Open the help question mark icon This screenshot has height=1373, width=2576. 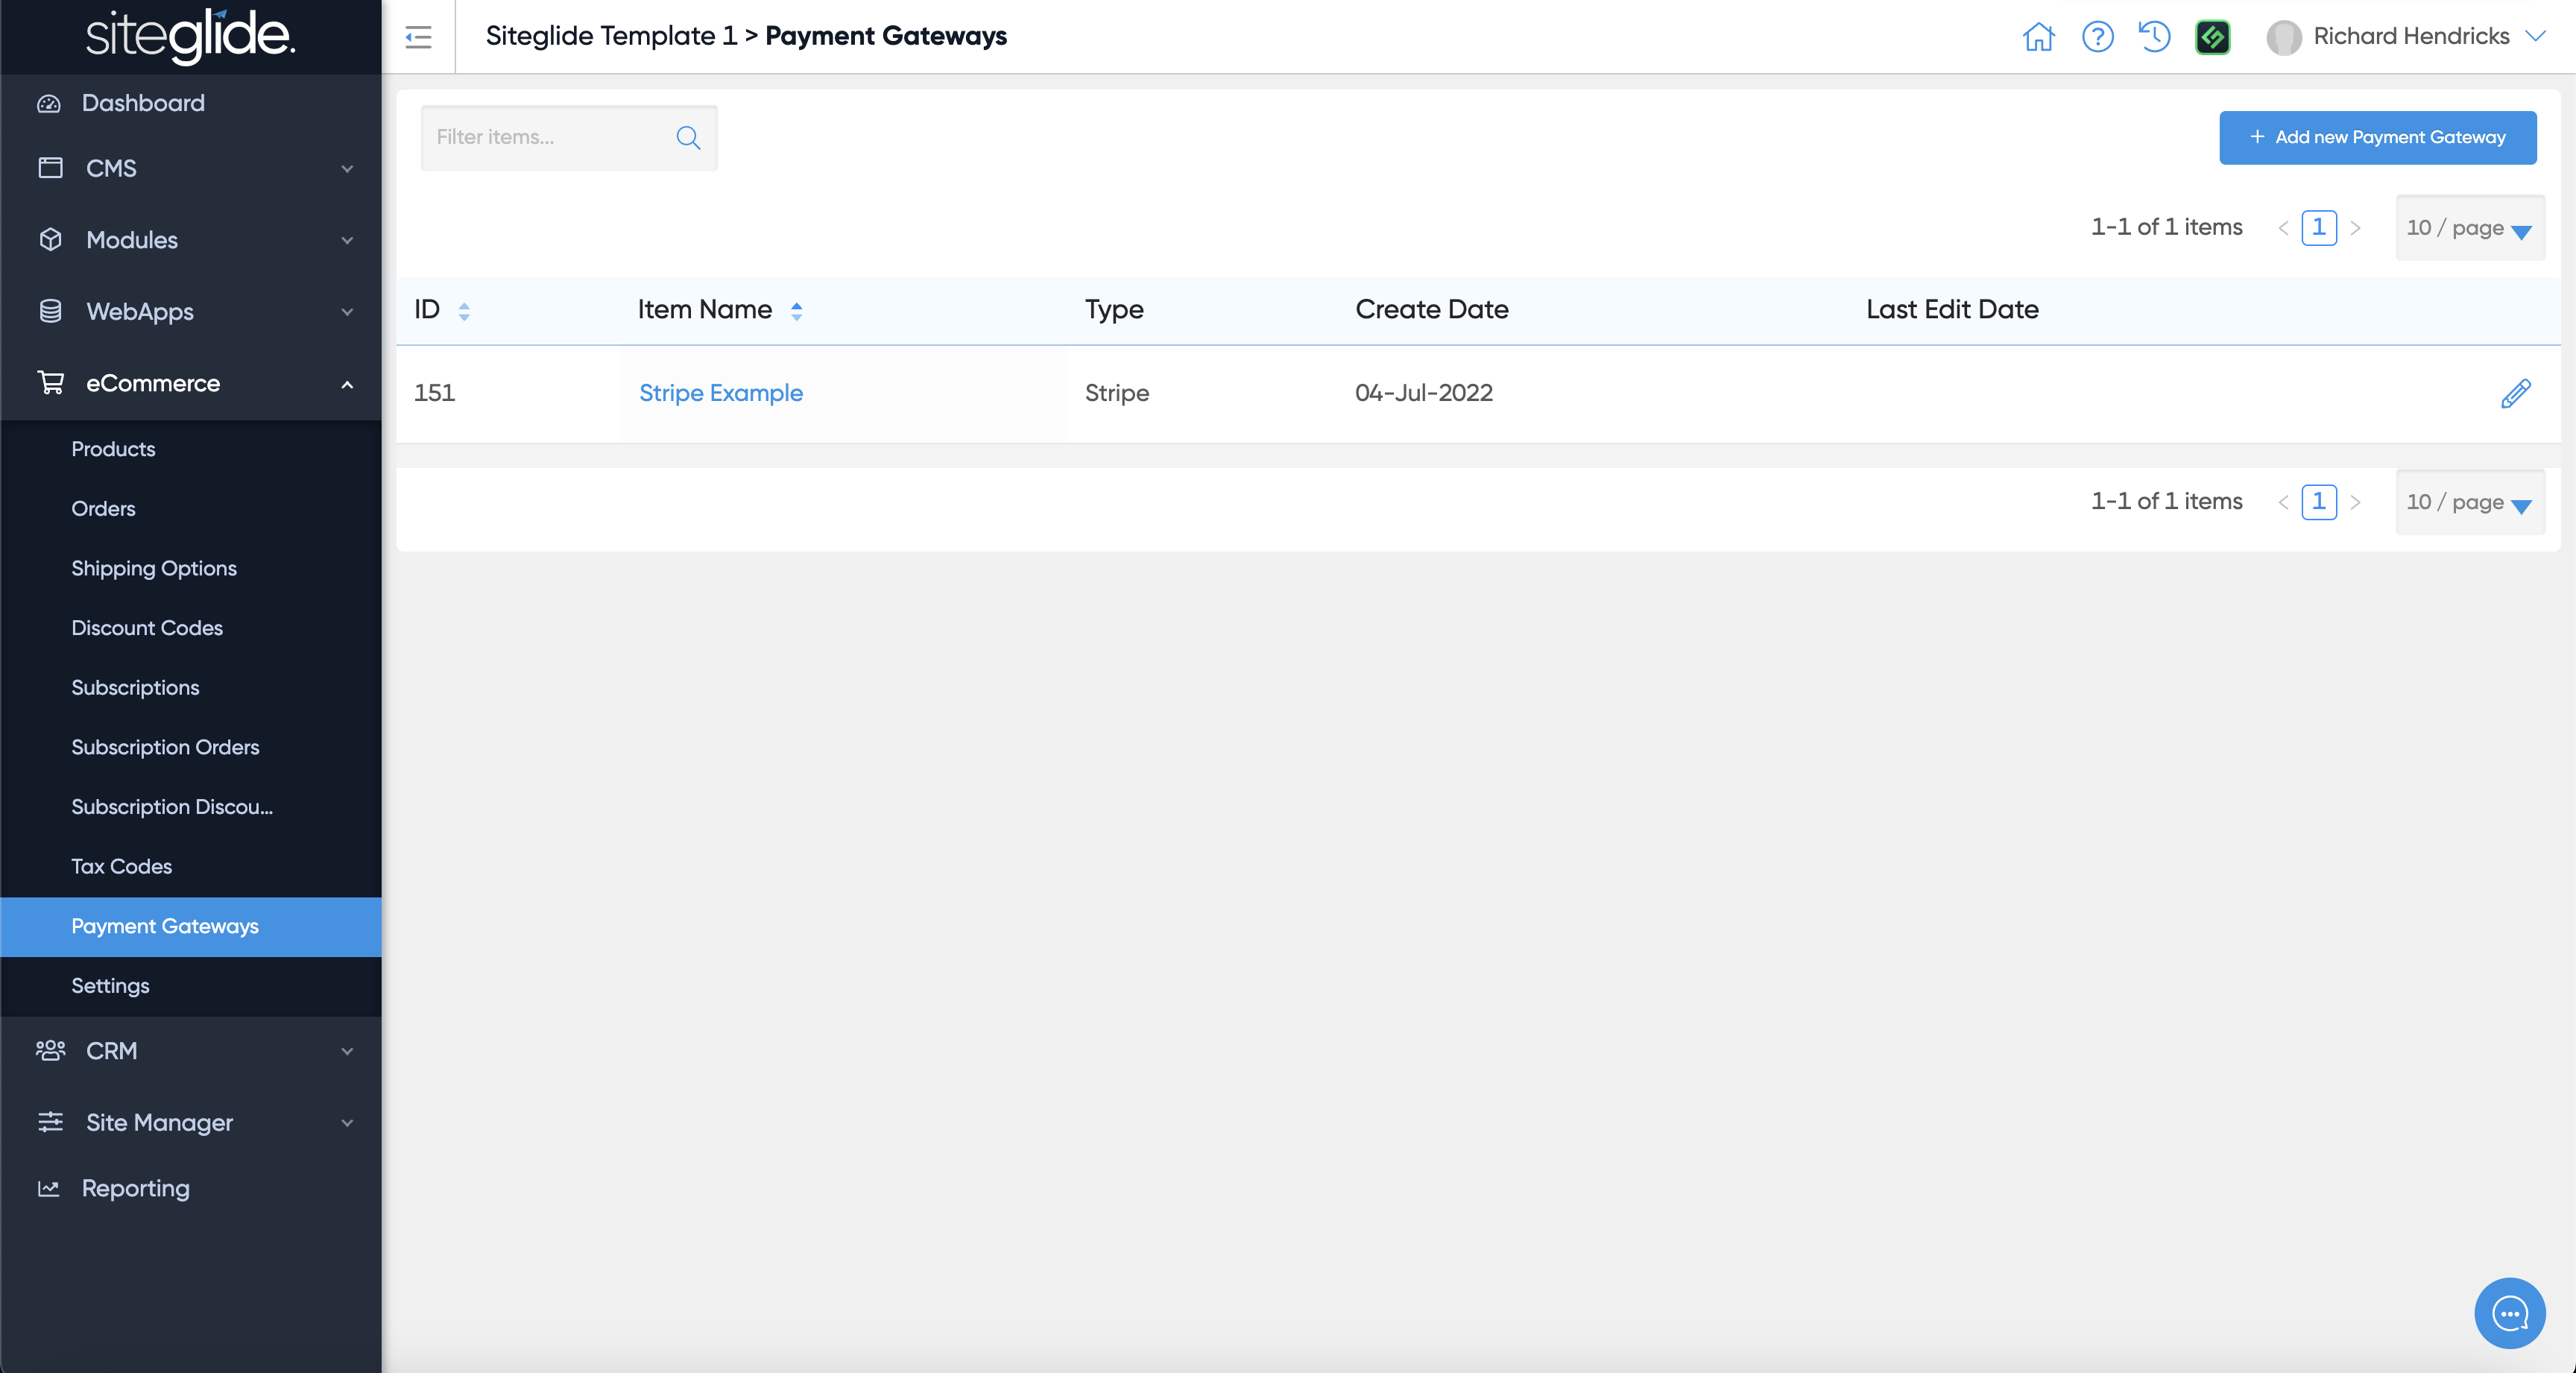coord(2097,37)
